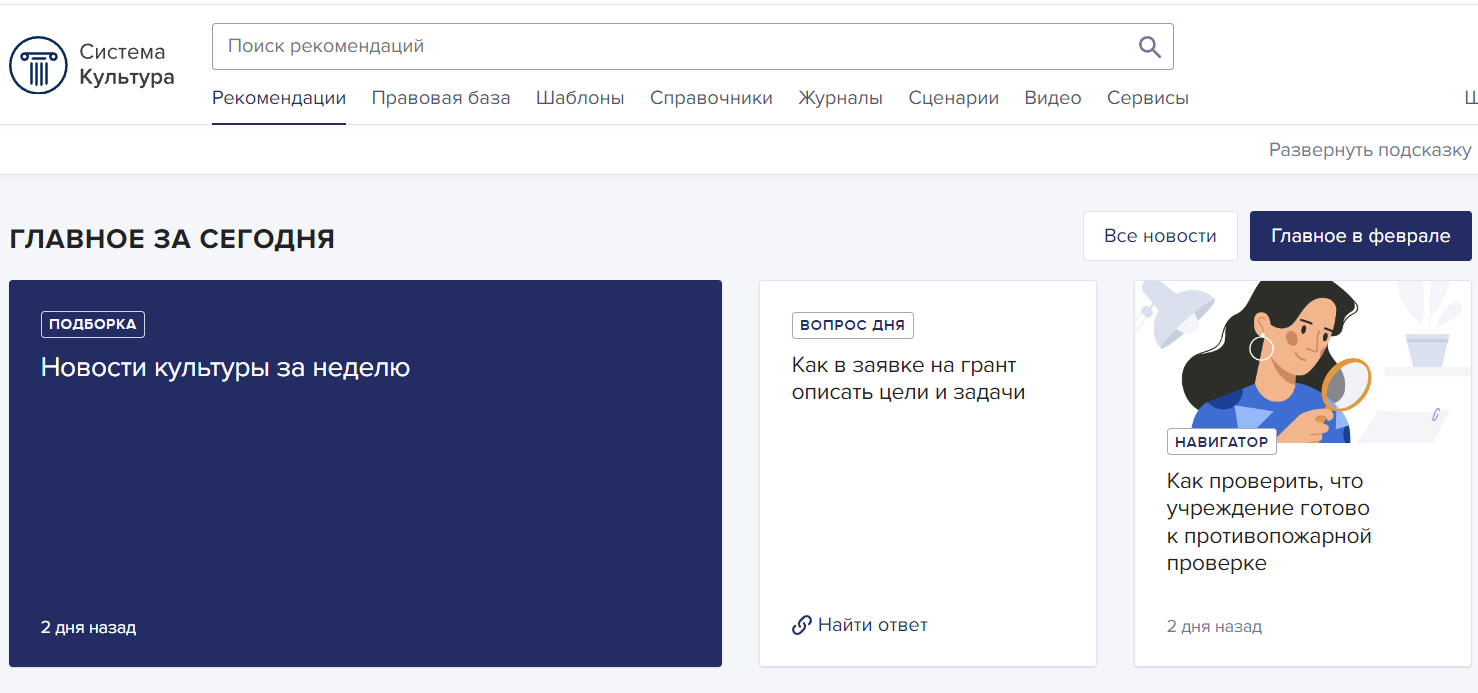
Task: Select the Журналы menu item
Action: click(x=840, y=98)
